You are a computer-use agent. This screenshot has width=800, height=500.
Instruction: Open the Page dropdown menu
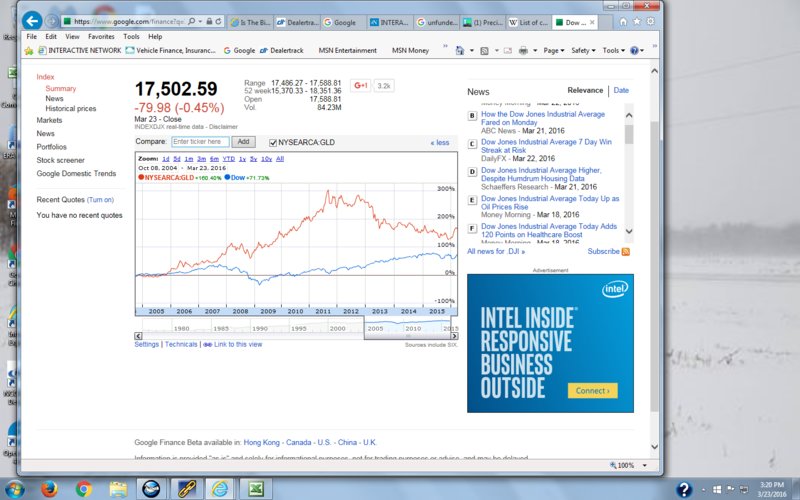coord(554,51)
